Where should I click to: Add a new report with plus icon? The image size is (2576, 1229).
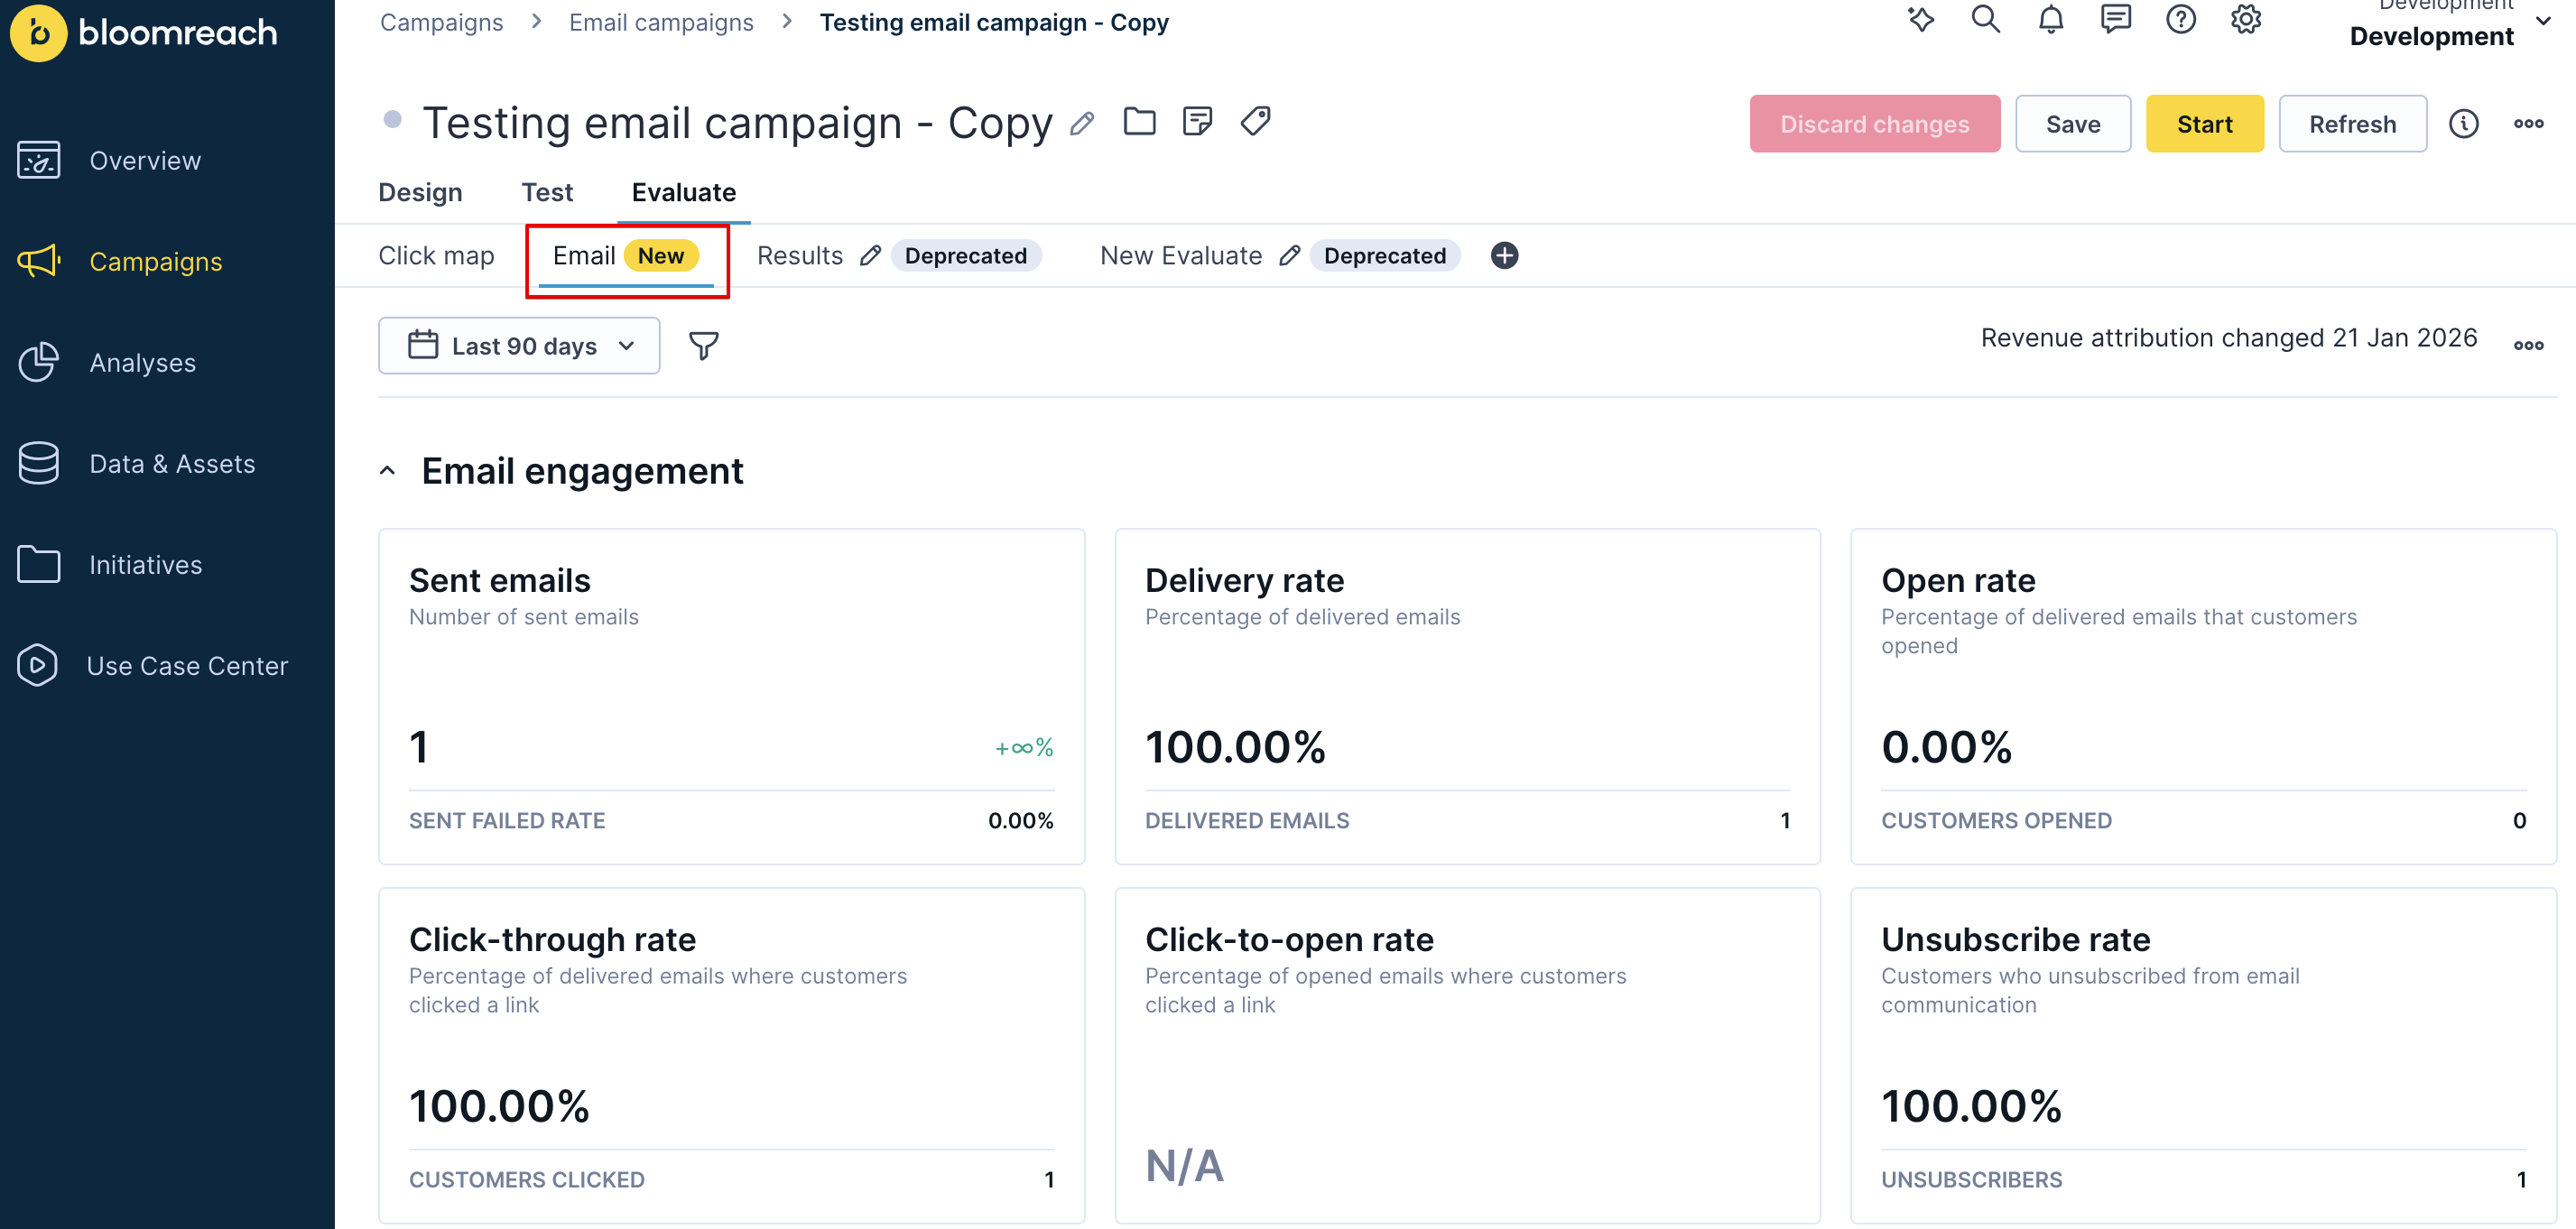click(x=1504, y=256)
